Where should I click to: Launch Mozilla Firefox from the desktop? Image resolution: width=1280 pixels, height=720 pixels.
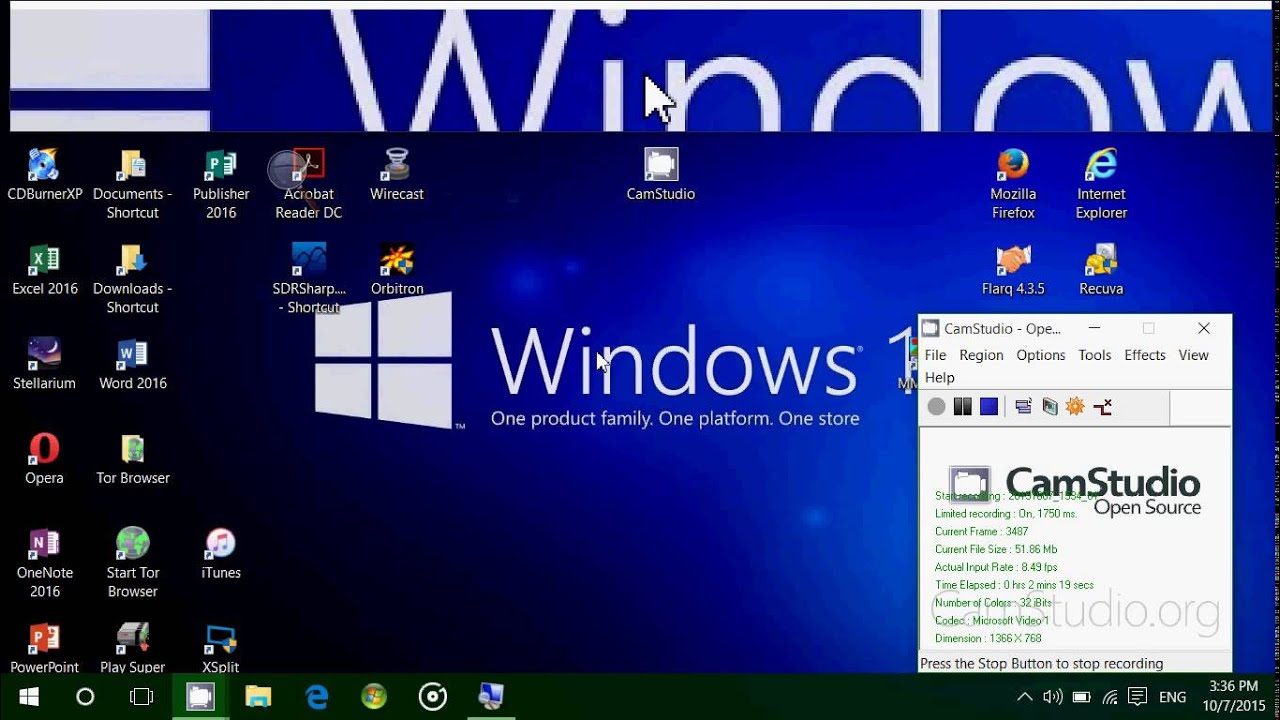tap(1013, 165)
